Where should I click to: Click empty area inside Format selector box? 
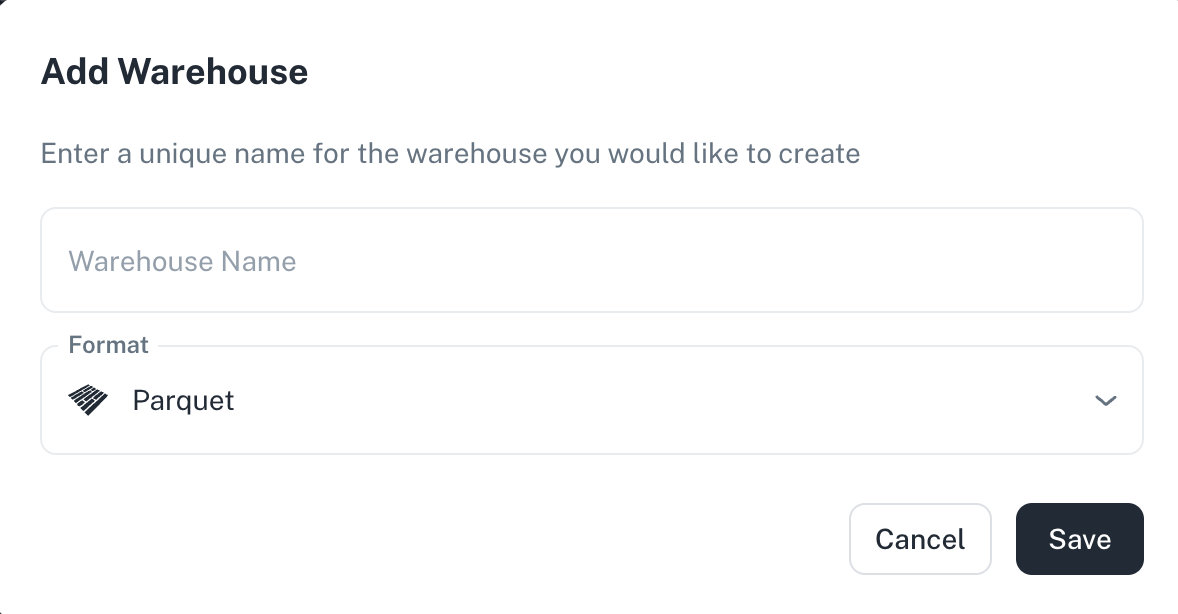661,401
